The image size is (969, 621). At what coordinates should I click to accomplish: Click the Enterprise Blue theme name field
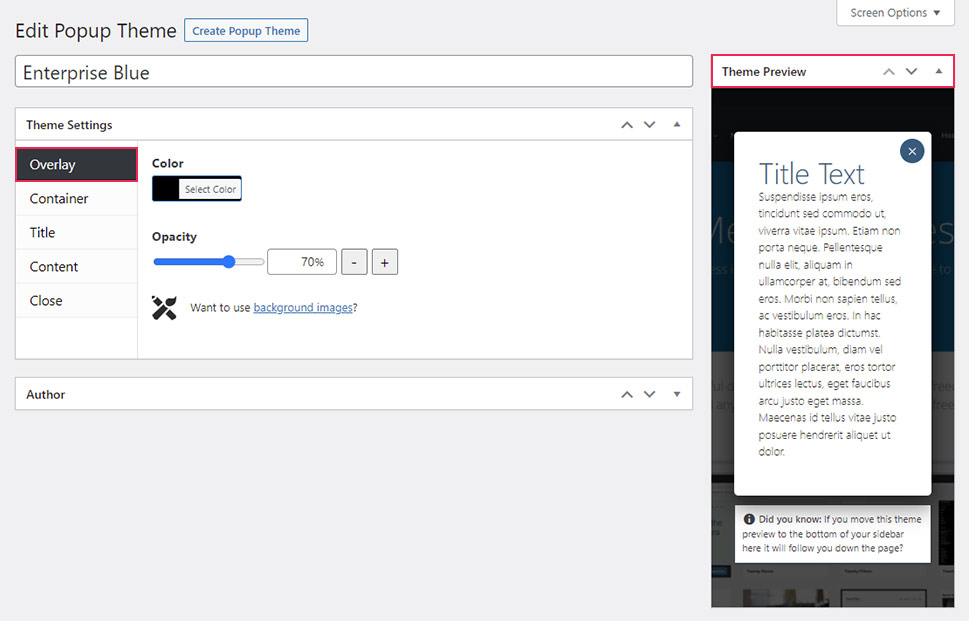pos(354,72)
